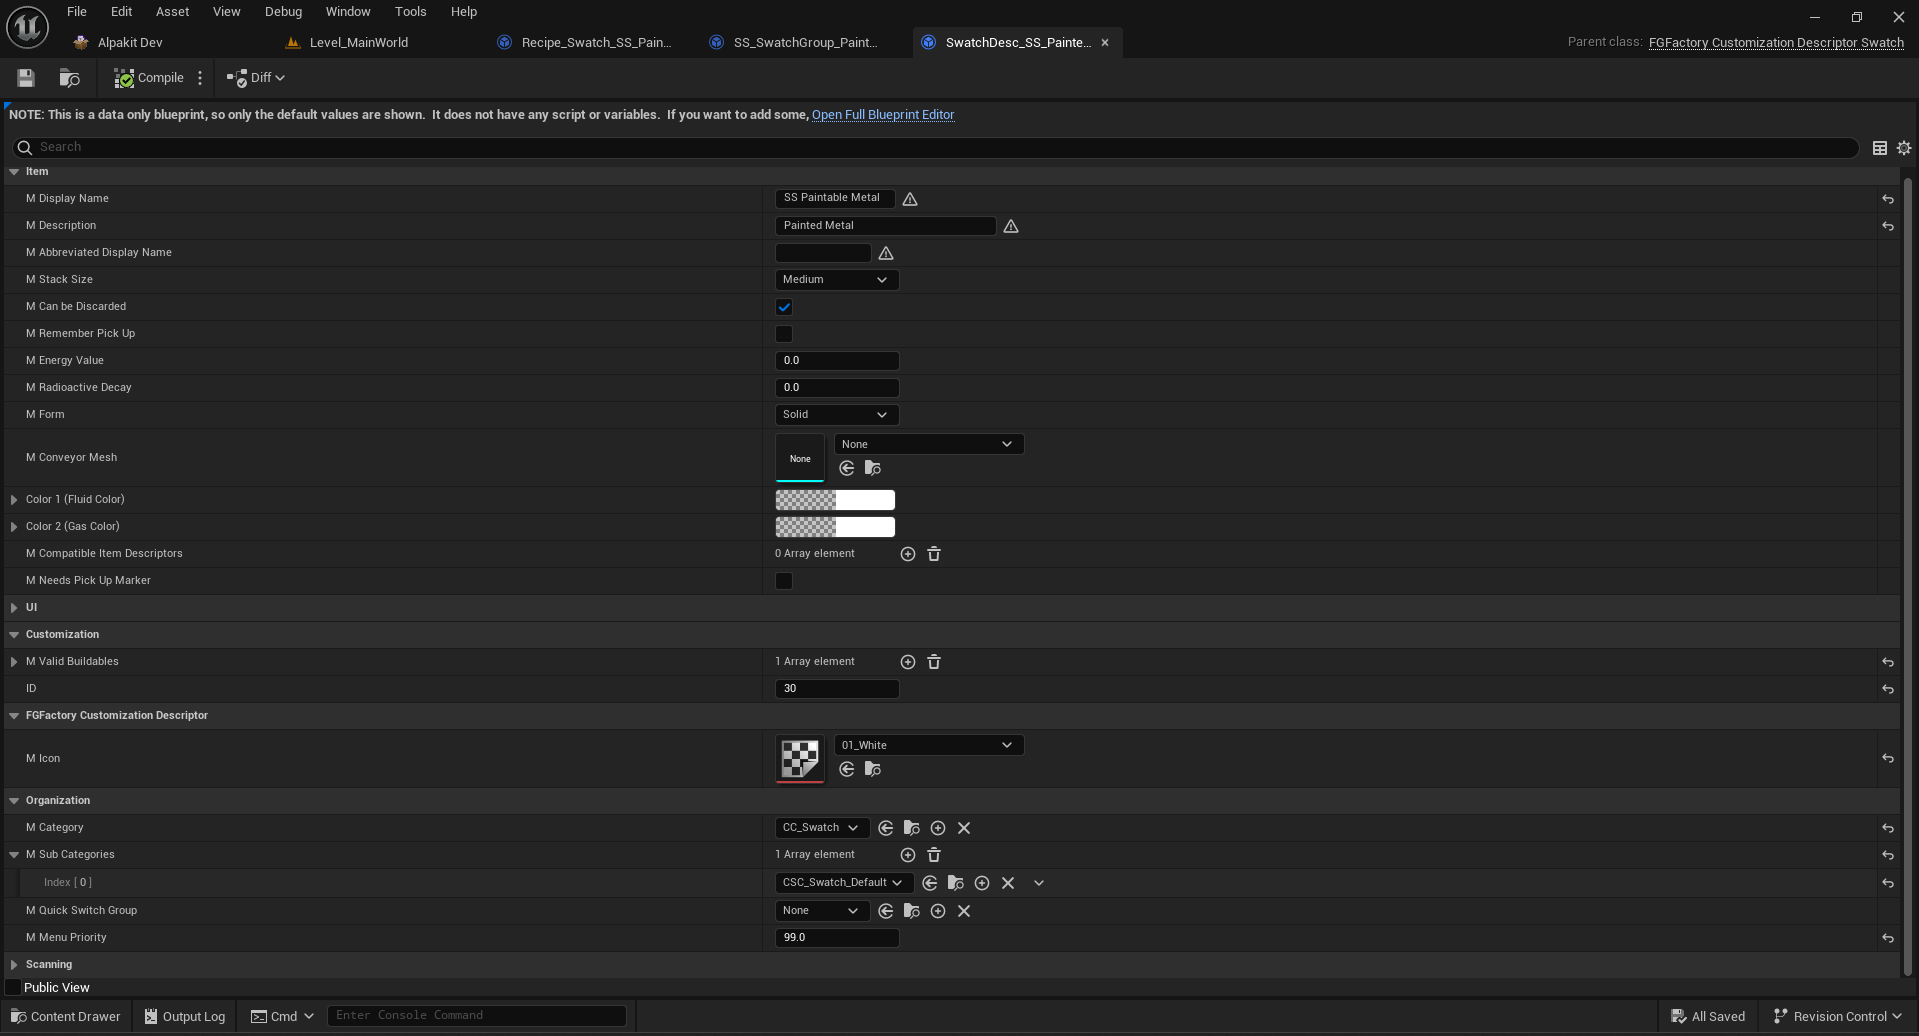Browse to M Quick Switch Group asset
The width and height of the screenshot is (1919, 1036).
click(912, 911)
